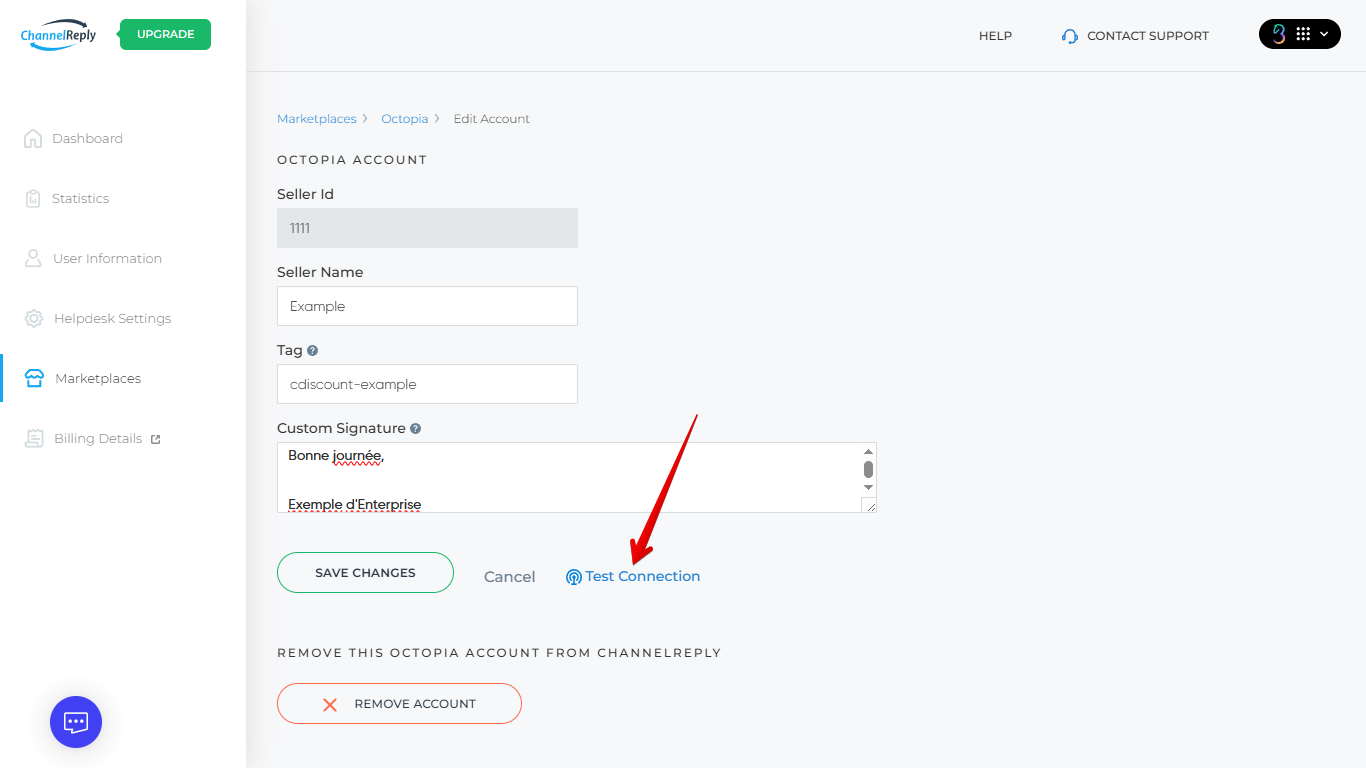Click the Edit Account breadcrumb text

492,119
